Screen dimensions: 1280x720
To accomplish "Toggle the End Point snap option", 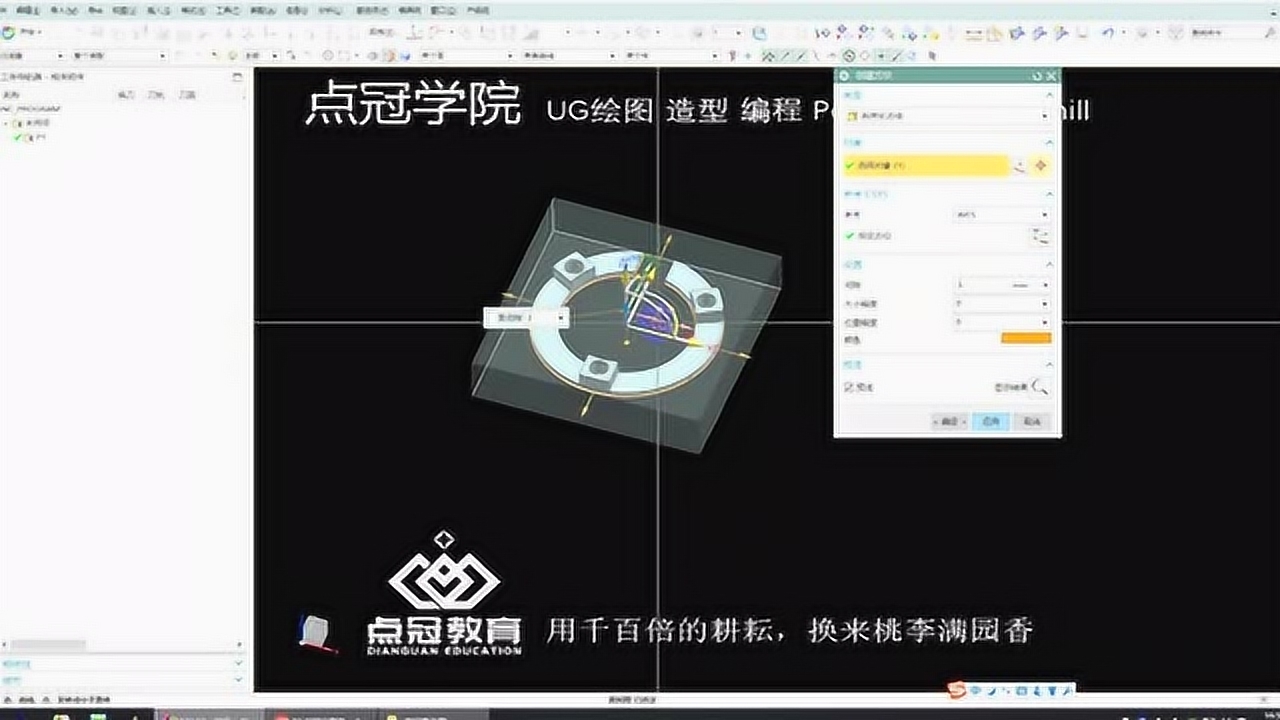I will click(785, 56).
